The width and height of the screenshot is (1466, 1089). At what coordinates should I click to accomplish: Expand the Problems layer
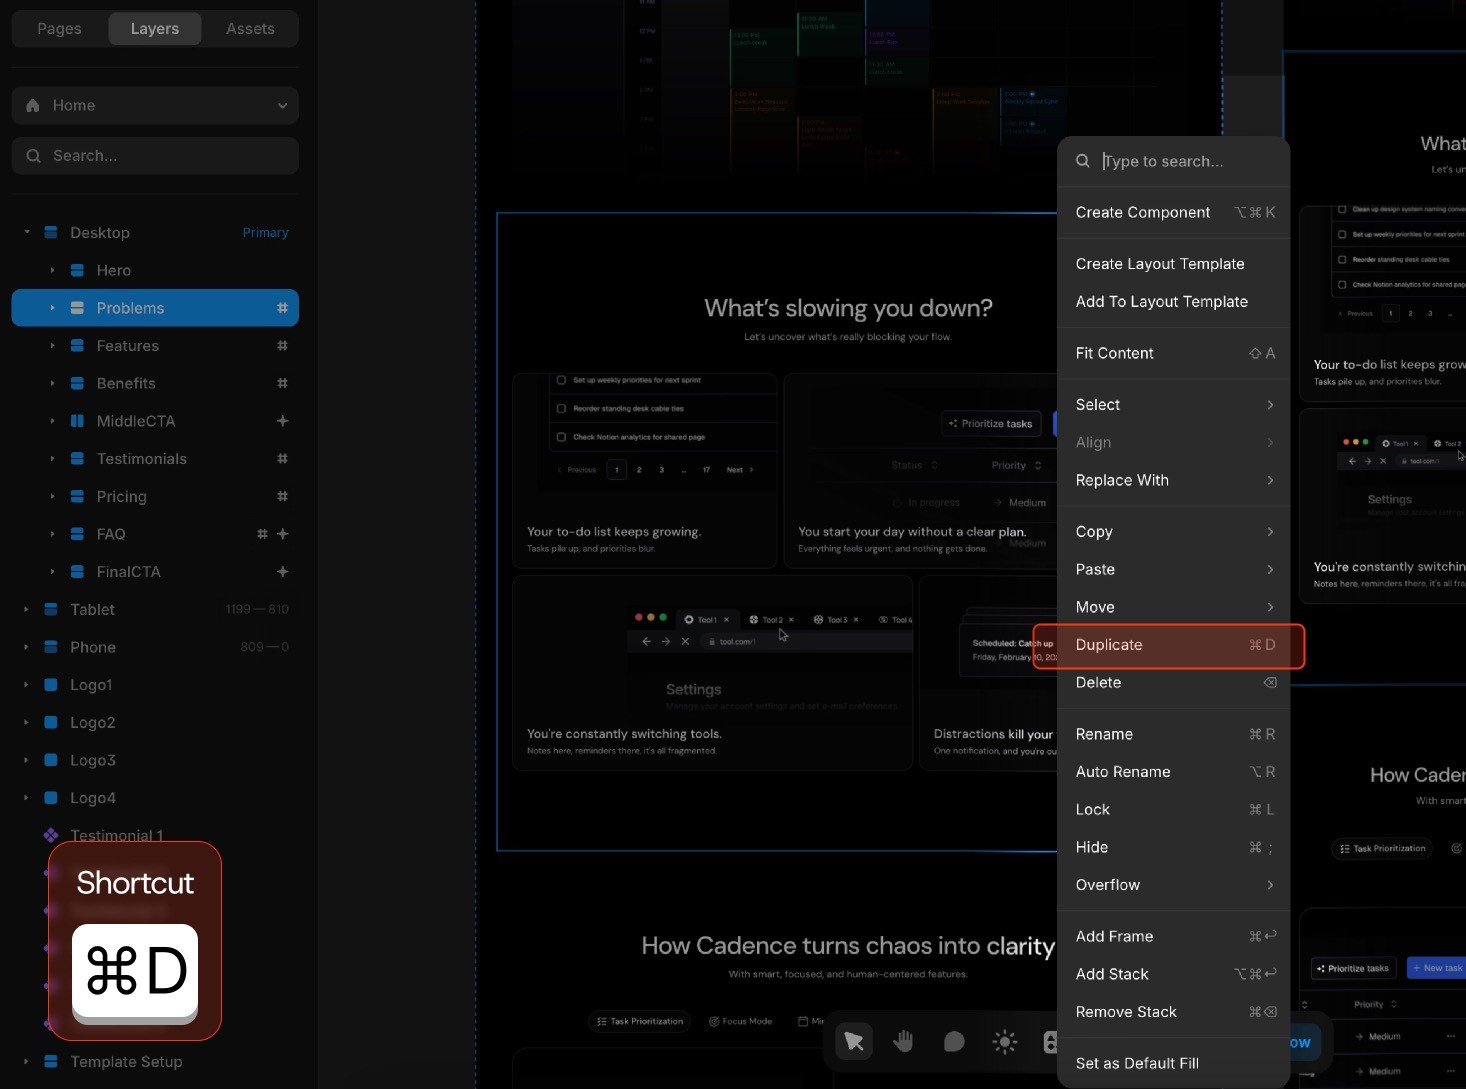52,308
